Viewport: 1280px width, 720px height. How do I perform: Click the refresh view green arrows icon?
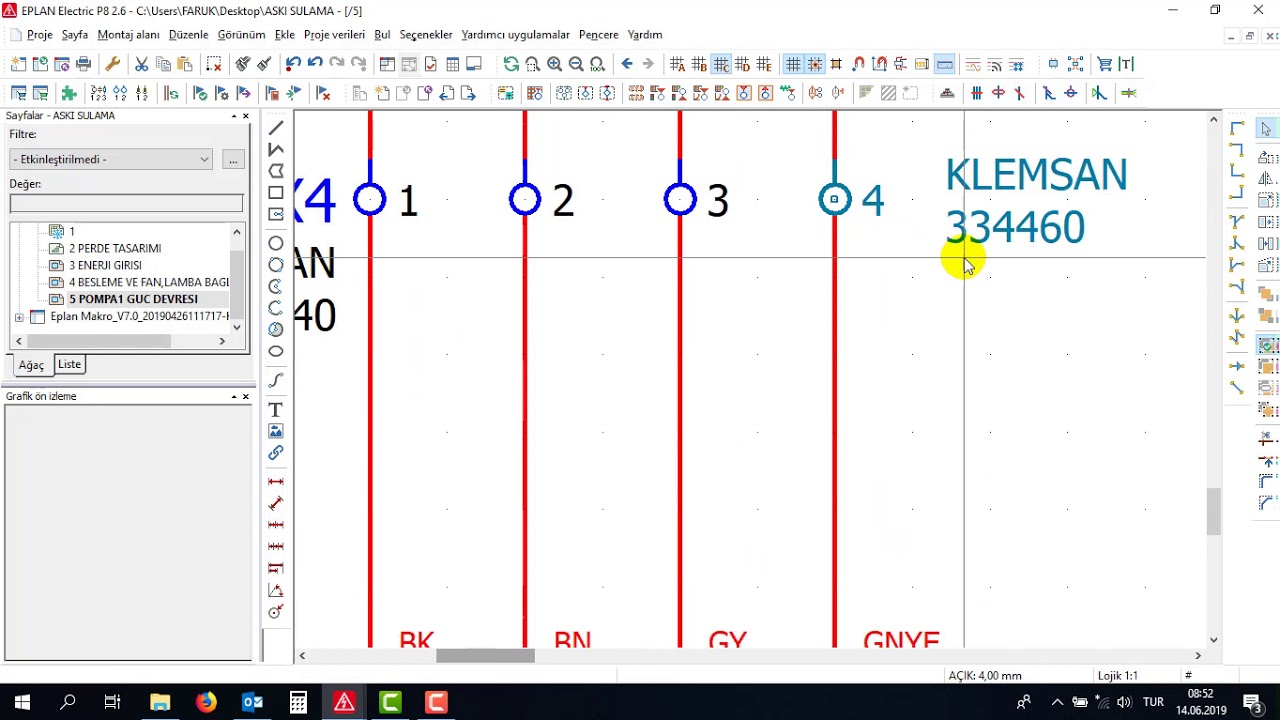[511, 64]
